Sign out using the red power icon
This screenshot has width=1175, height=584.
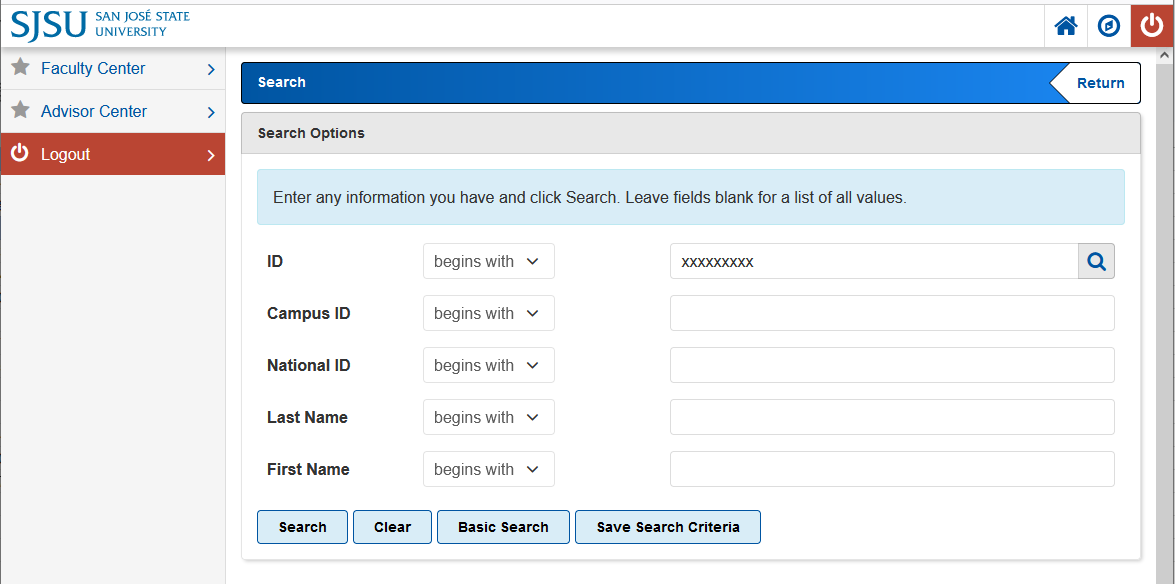click(x=1151, y=25)
